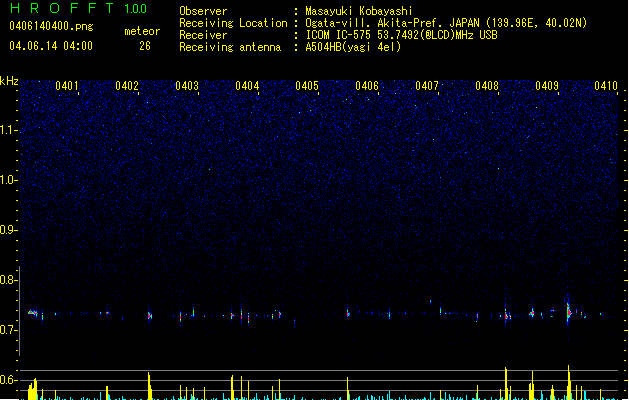The width and height of the screenshot is (629, 400).
Task: Click the 0.6 kHz frequency axis label
Action: pyautogui.click(x=9, y=380)
